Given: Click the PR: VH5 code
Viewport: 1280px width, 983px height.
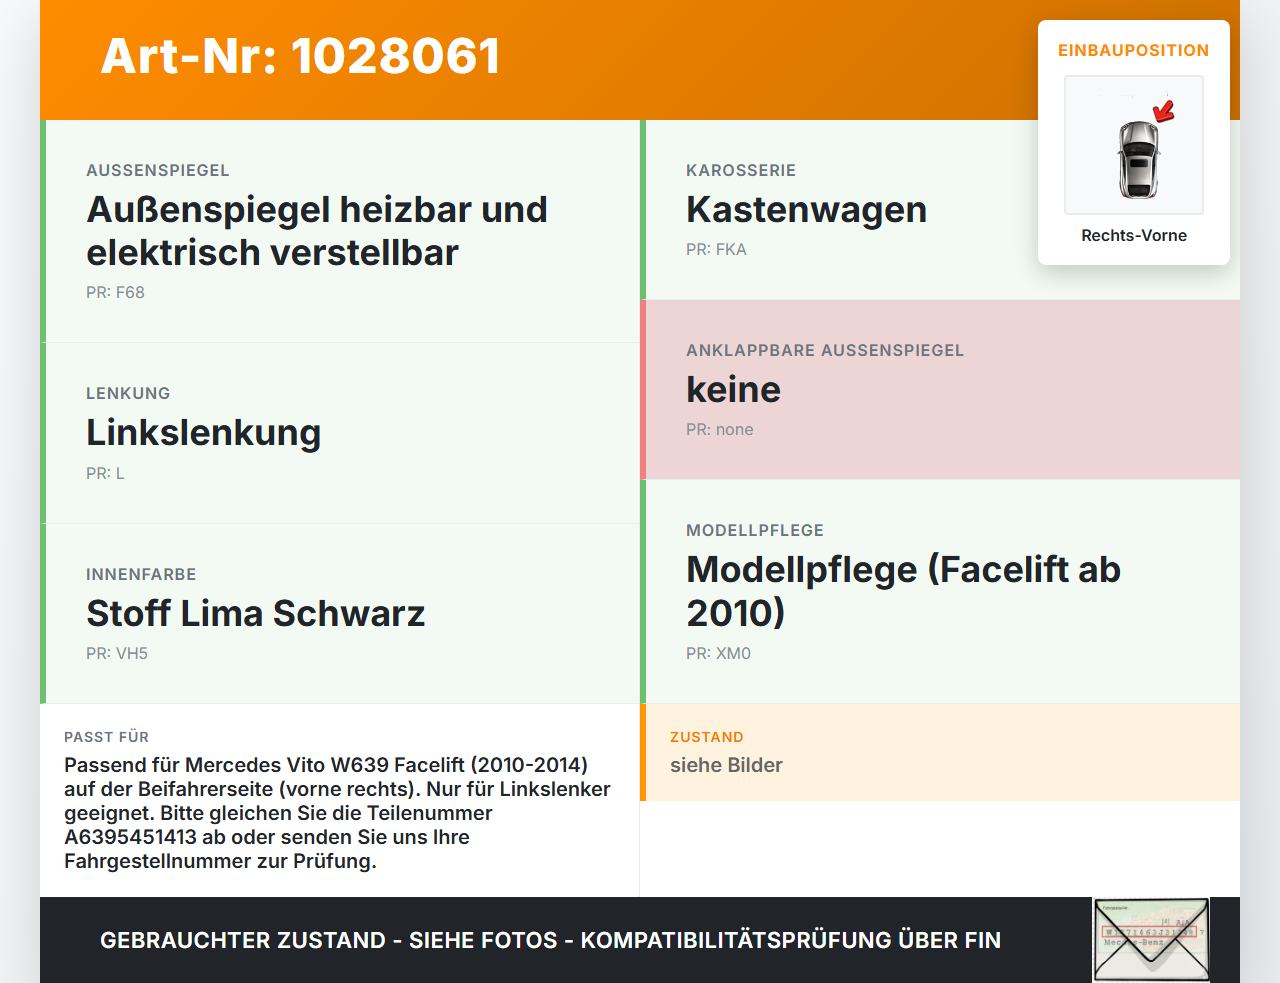Looking at the screenshot, I should tap(117, 653).
